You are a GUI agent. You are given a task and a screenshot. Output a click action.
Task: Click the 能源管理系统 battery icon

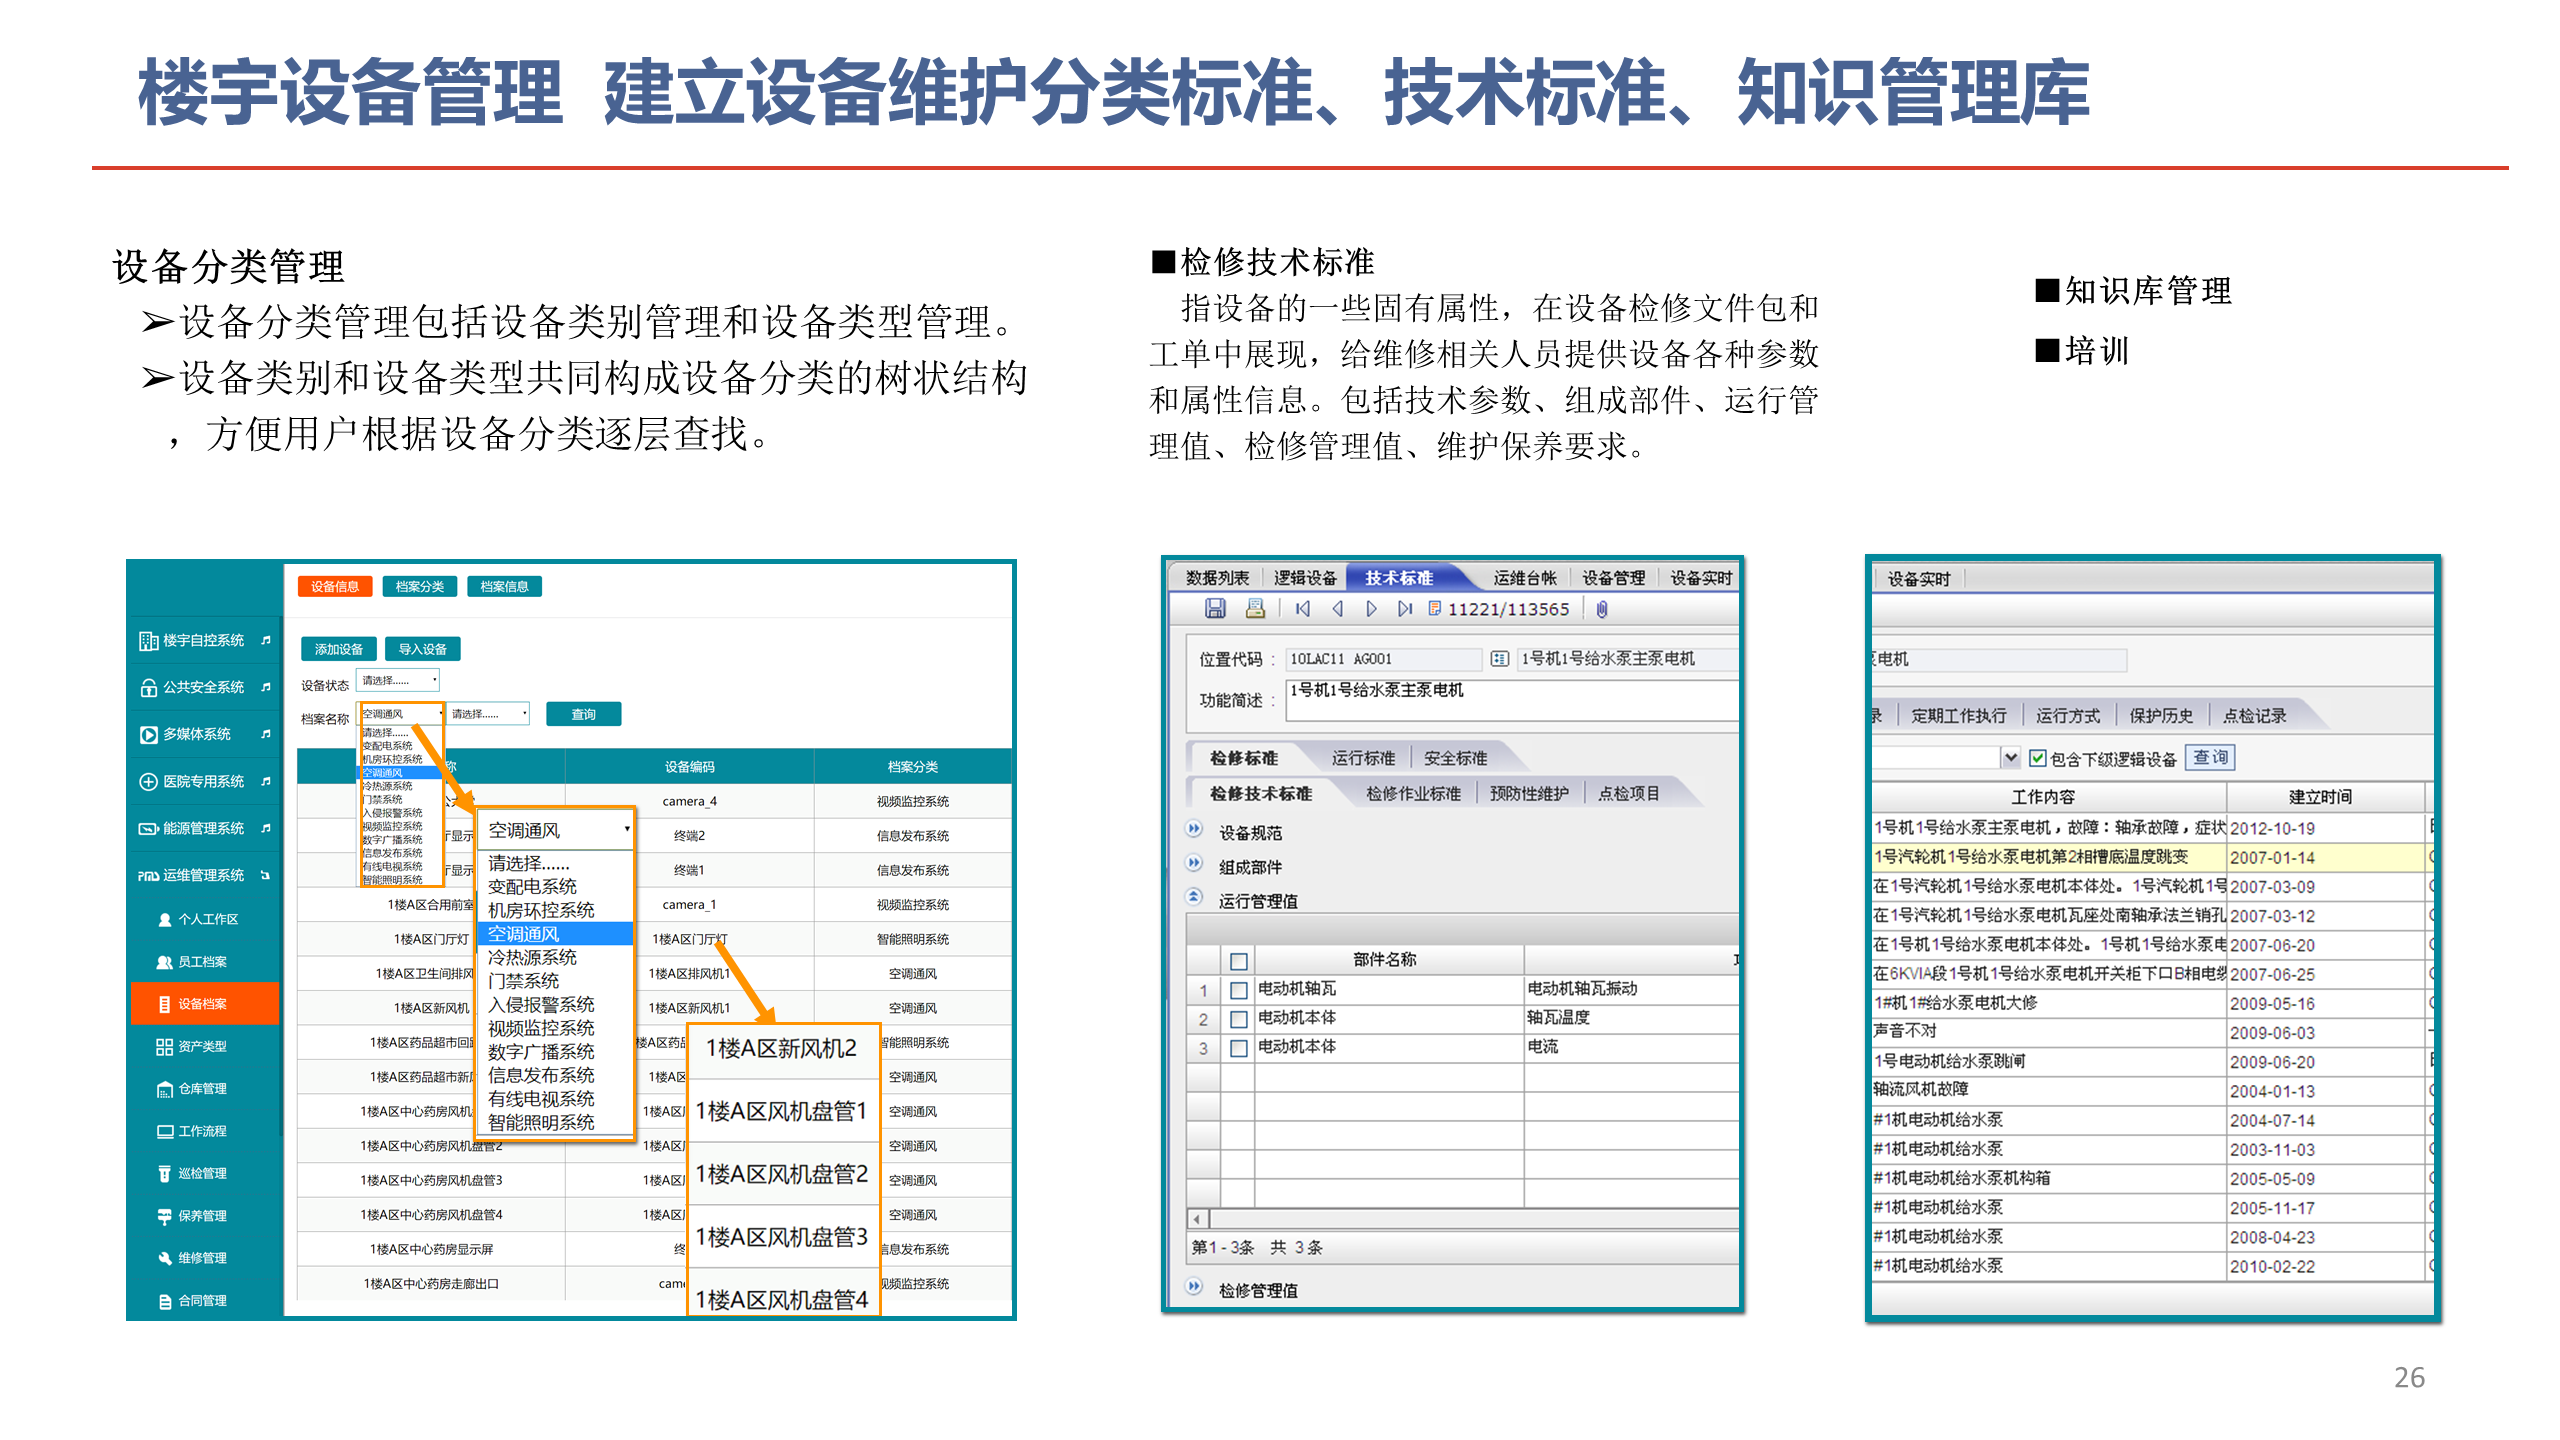148,829
